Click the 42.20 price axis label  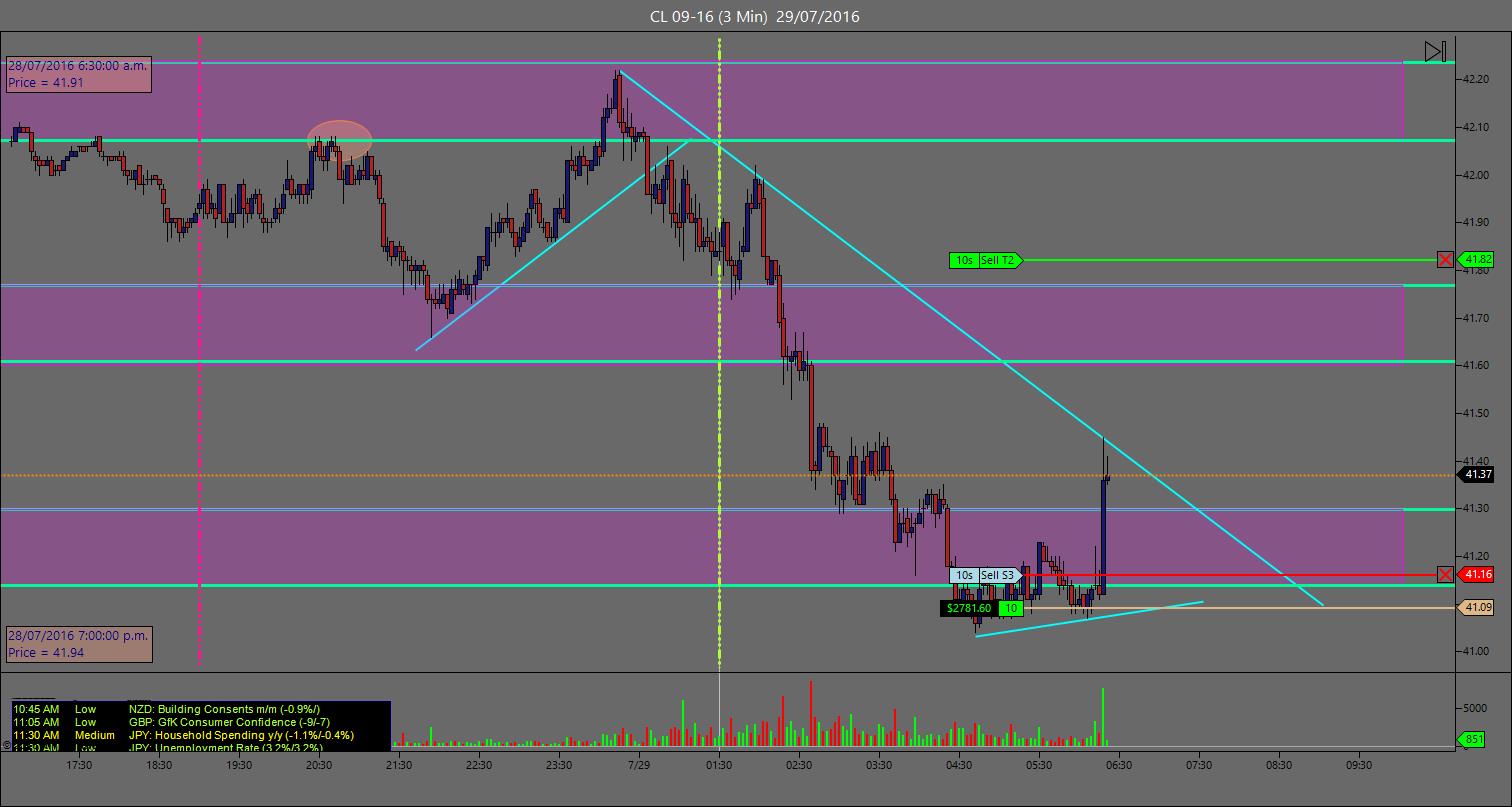(1476, 80)
